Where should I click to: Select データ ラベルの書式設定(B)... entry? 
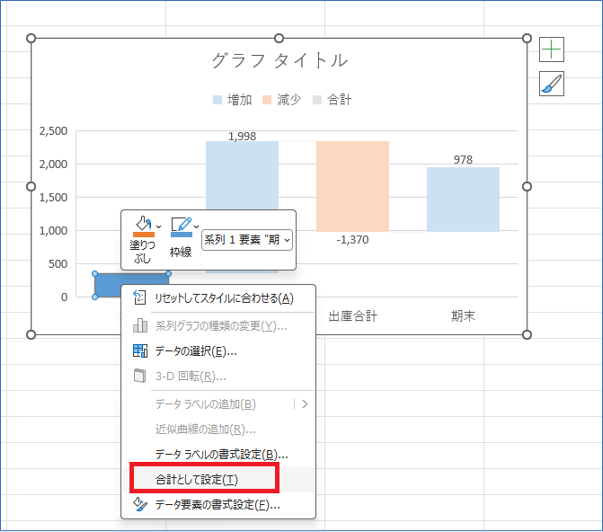pyautogui.click(x=218, y=454)
